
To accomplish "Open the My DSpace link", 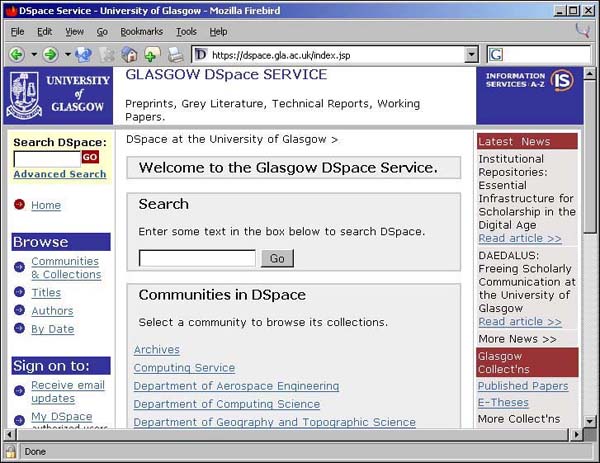I will (62, 416).
